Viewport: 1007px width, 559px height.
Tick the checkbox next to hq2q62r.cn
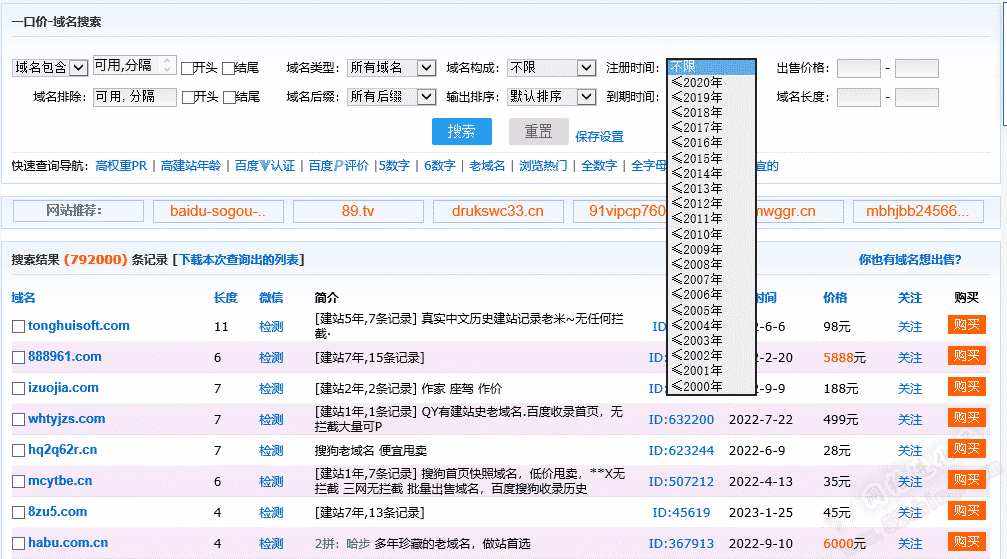pos(19,450)
